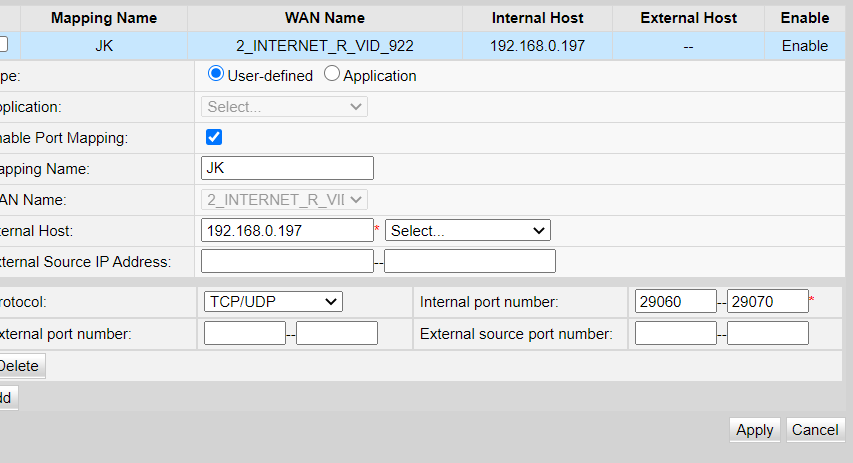Open the TCP/UDP protocol dropdown
The width and height of the screenshot is (853, 463).
[x=273, y=301]
